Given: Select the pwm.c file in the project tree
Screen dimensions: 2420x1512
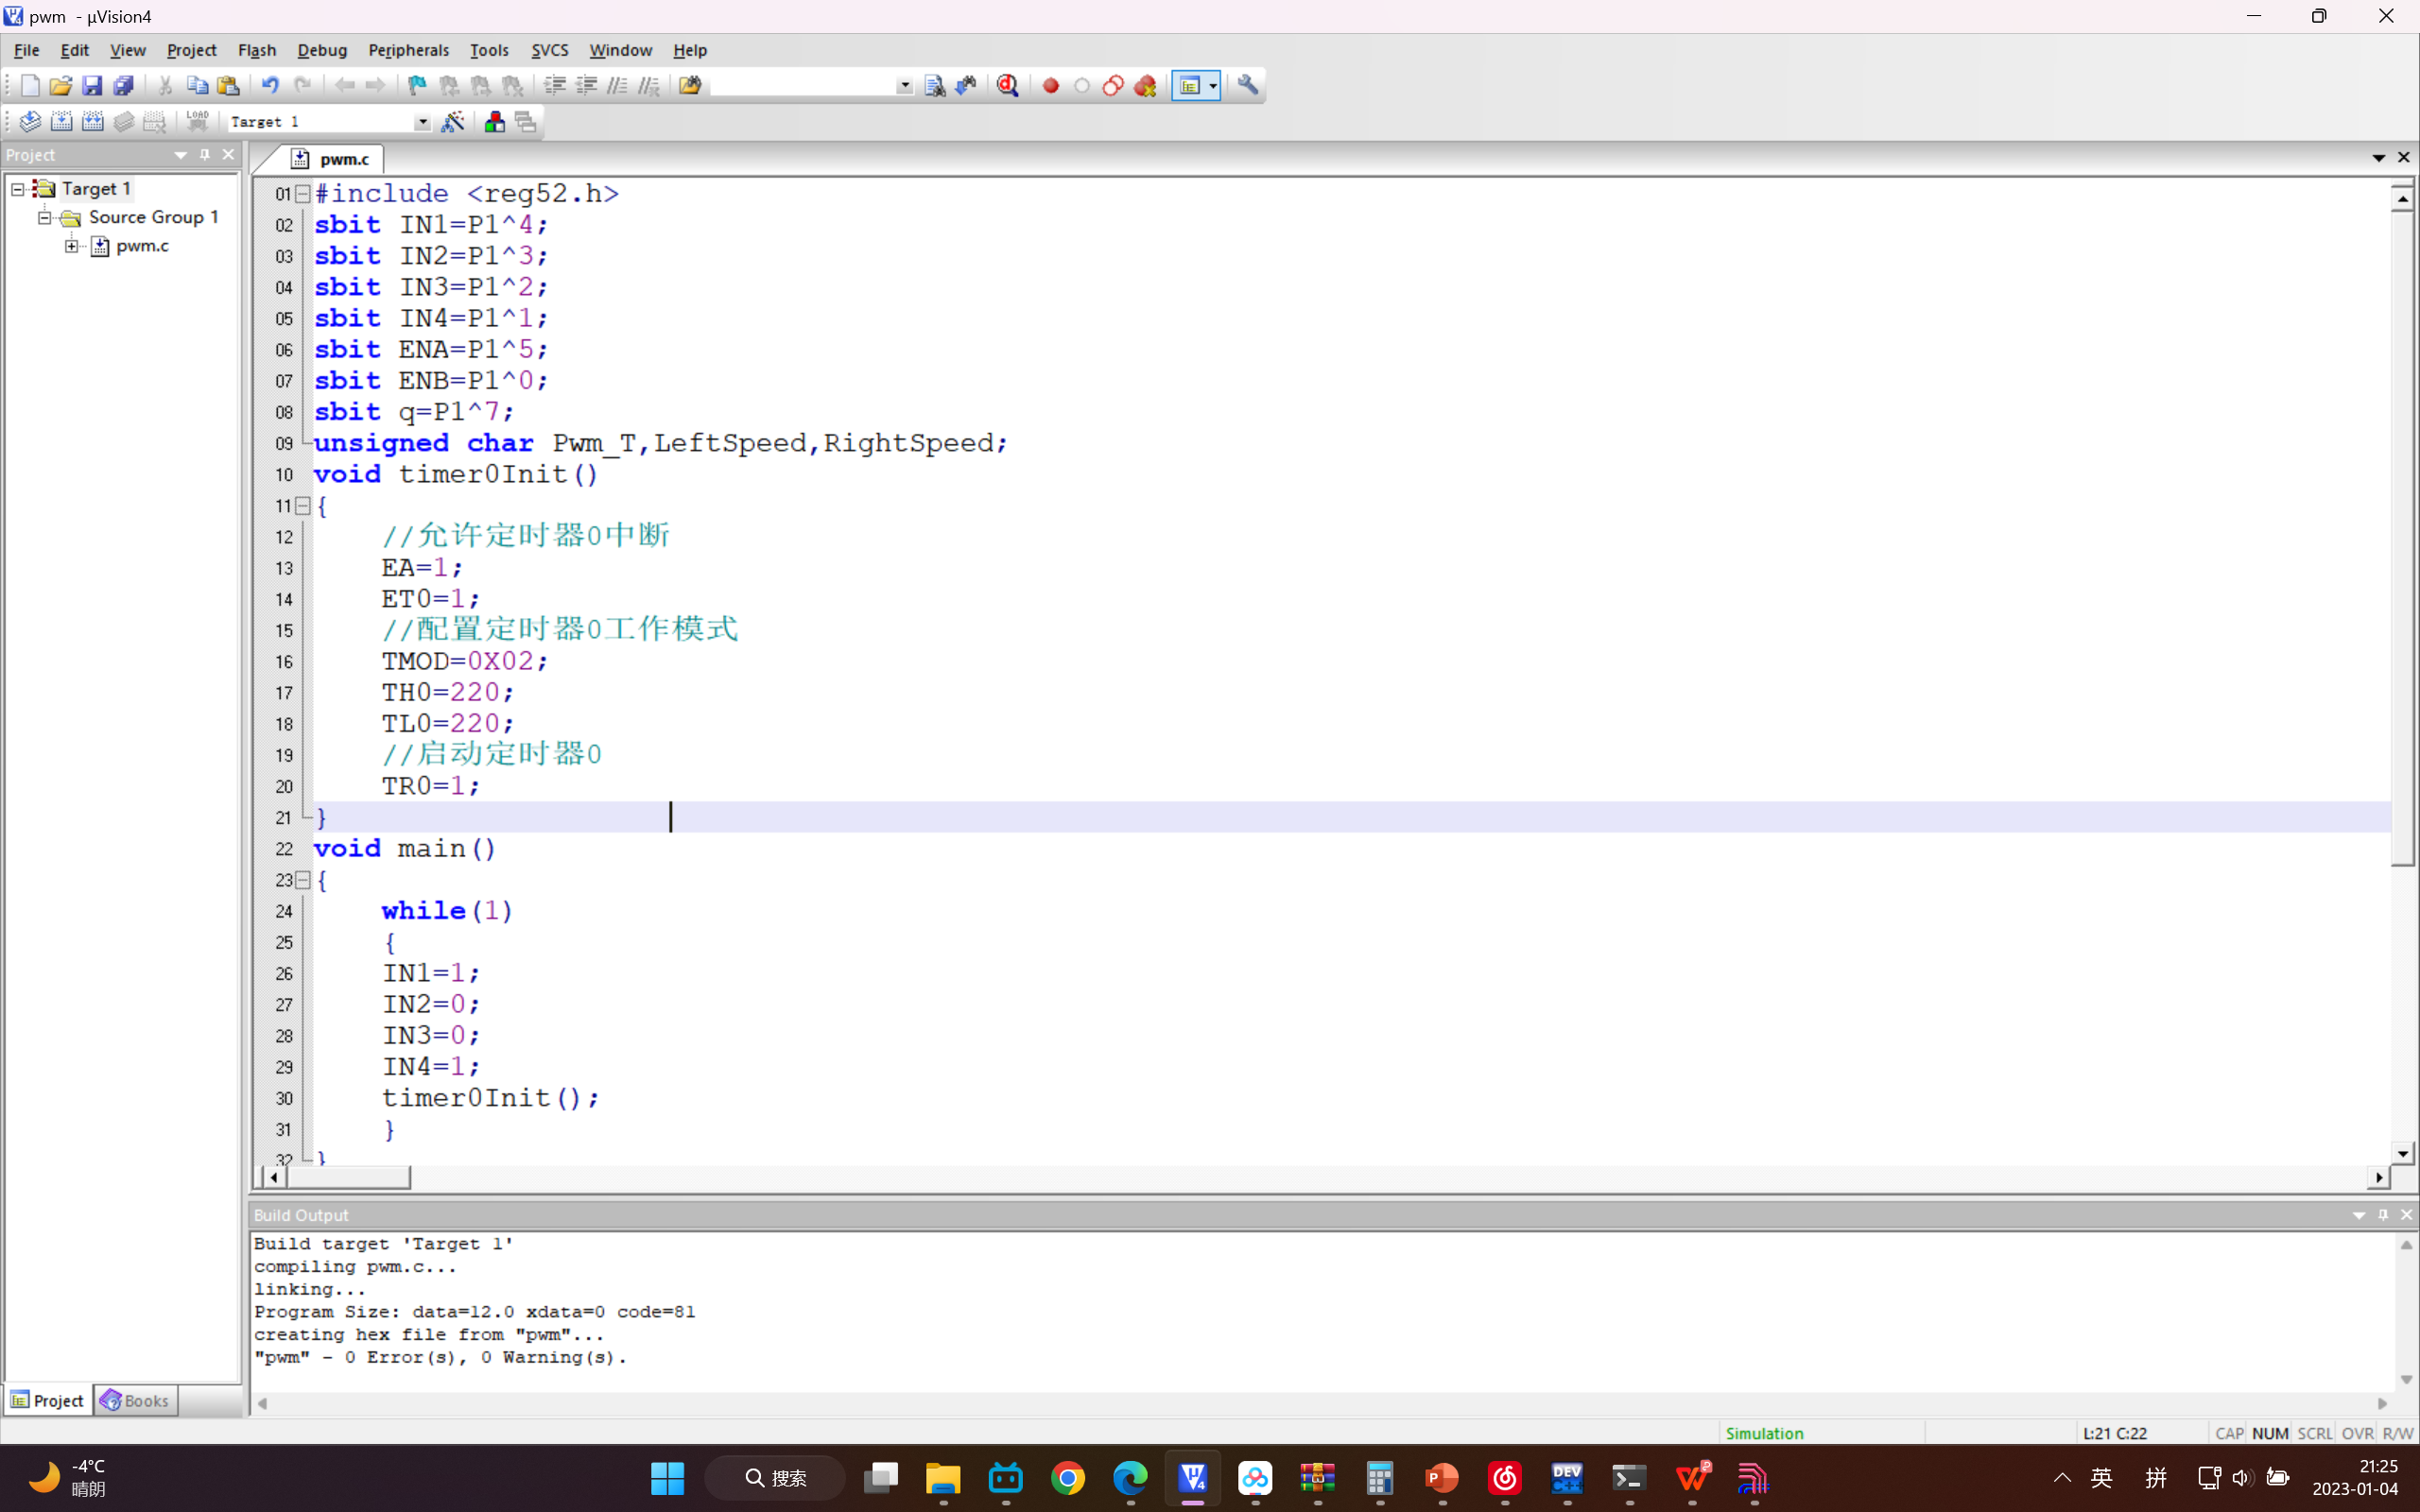Looking at the screenshot, I should [142, 246].
